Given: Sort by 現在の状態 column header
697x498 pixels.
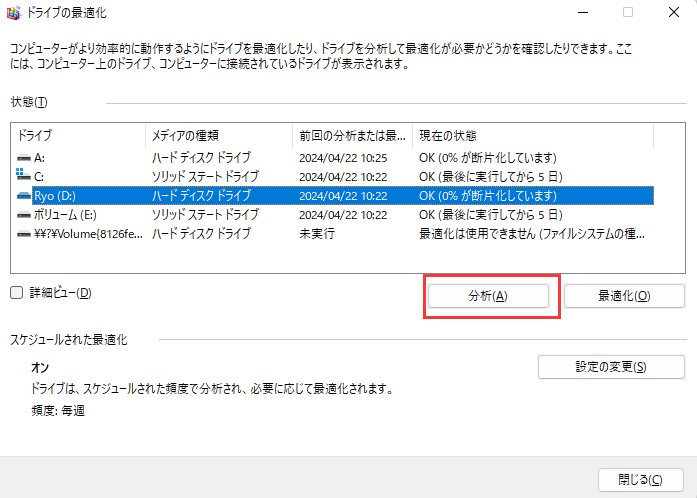Looking at the screenshot, I should coord(533,136).
